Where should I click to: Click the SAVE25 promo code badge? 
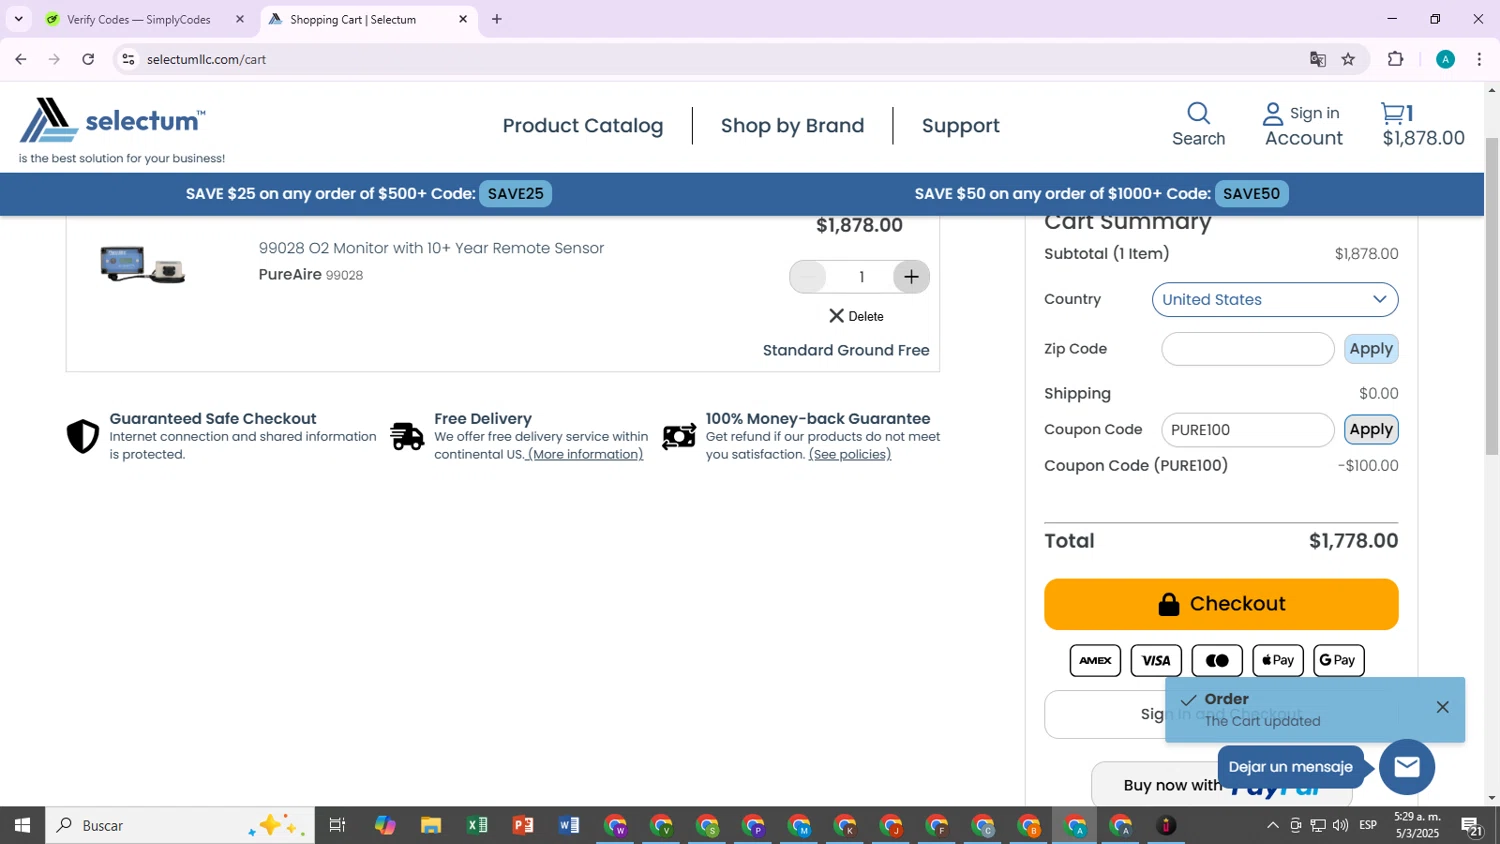tap(515, 194)
